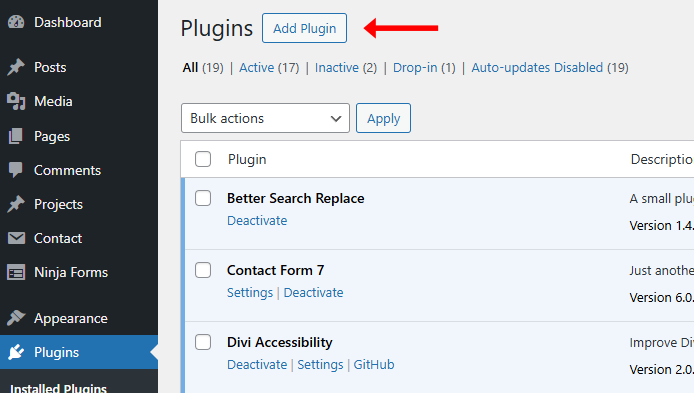Tick the Divi Accessibility checkbox
Image resolution: width=694 pixels, height=393 pixels.
tap(203, 342)
